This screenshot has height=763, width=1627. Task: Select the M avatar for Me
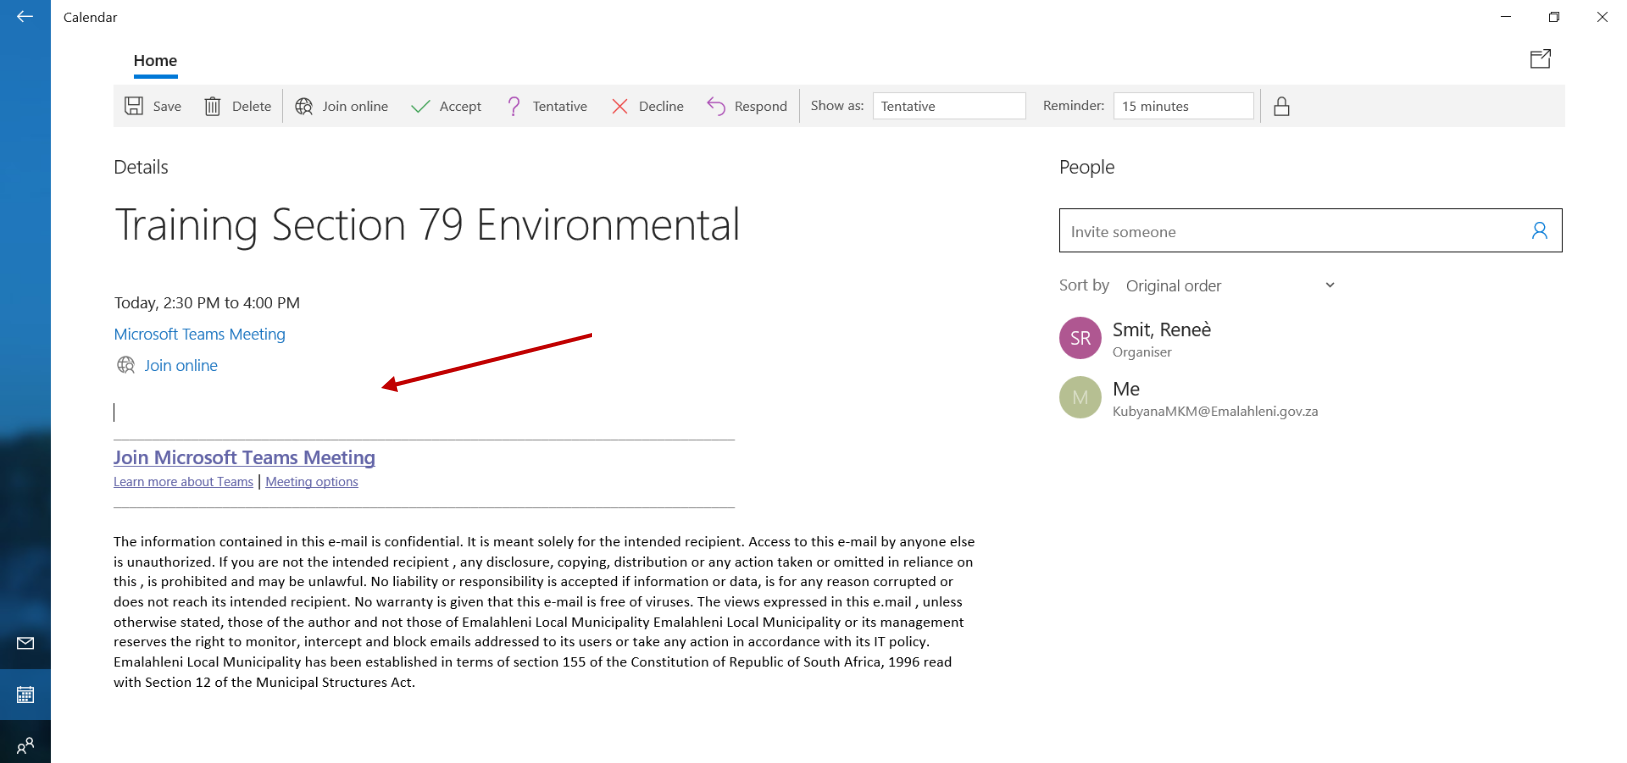click(1080, 397)
